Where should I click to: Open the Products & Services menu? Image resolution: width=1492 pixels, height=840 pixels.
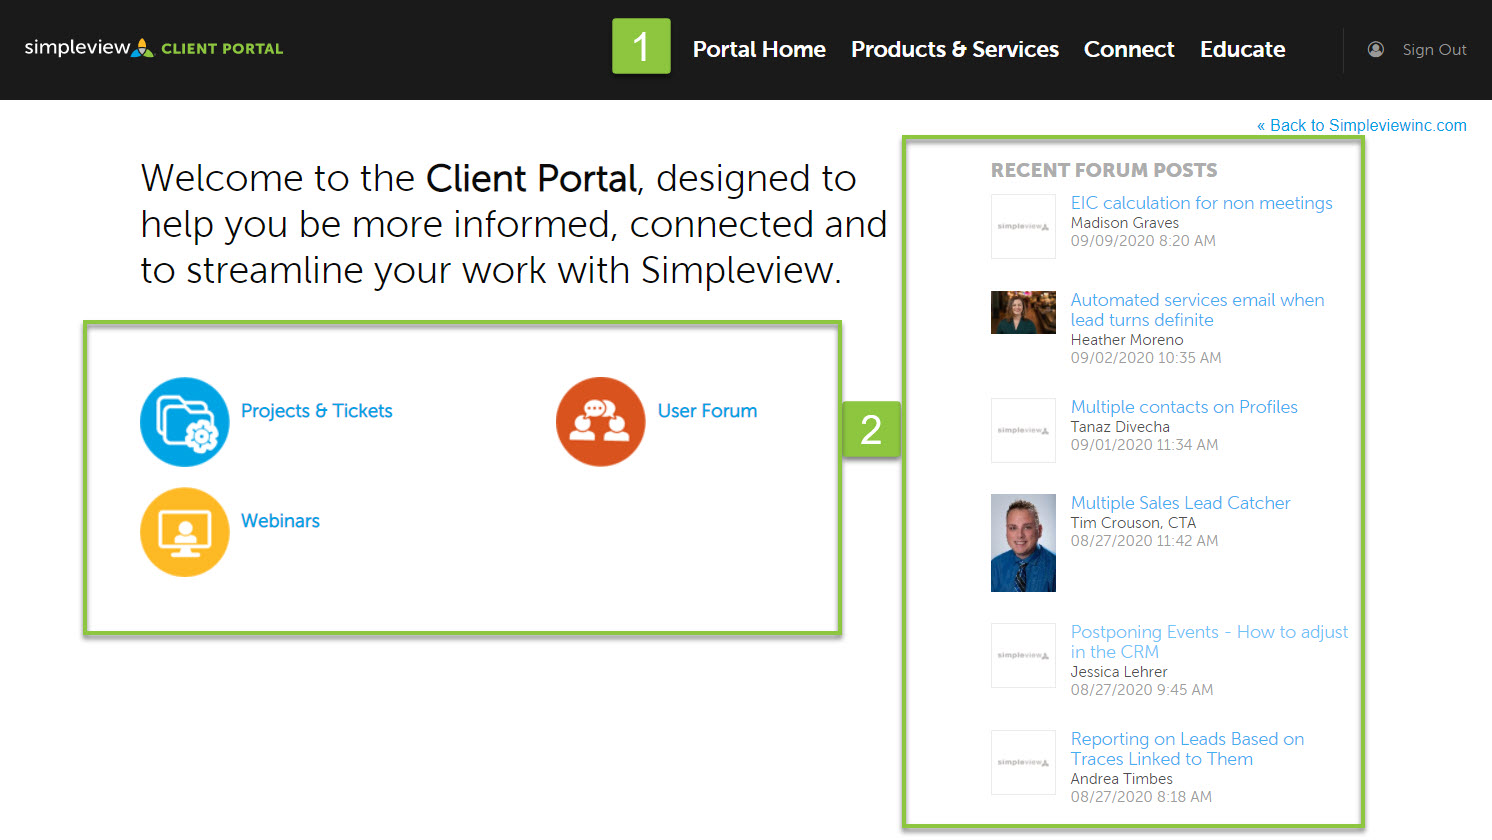(x=955, y=49)
